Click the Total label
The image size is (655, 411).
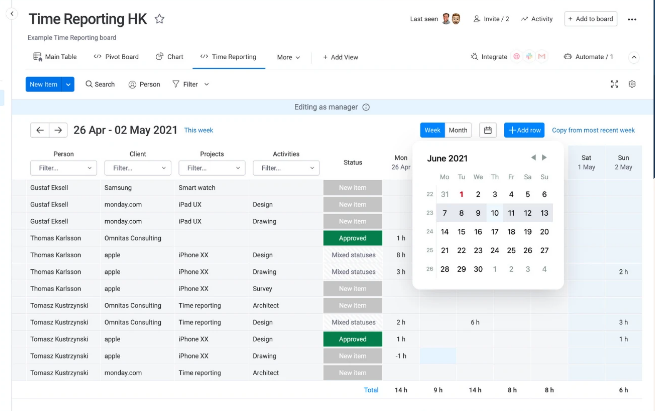[371, 390]
